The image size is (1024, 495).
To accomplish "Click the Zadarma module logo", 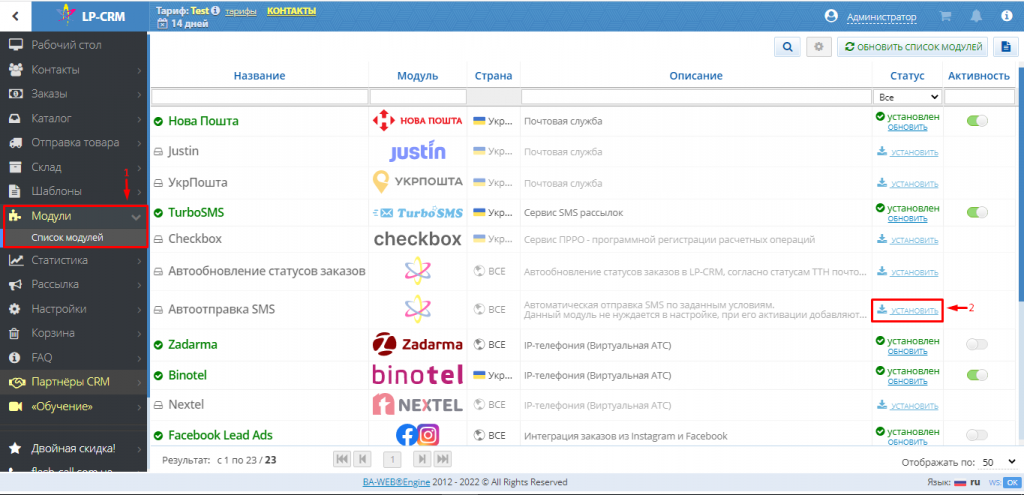I will [417, 344].
